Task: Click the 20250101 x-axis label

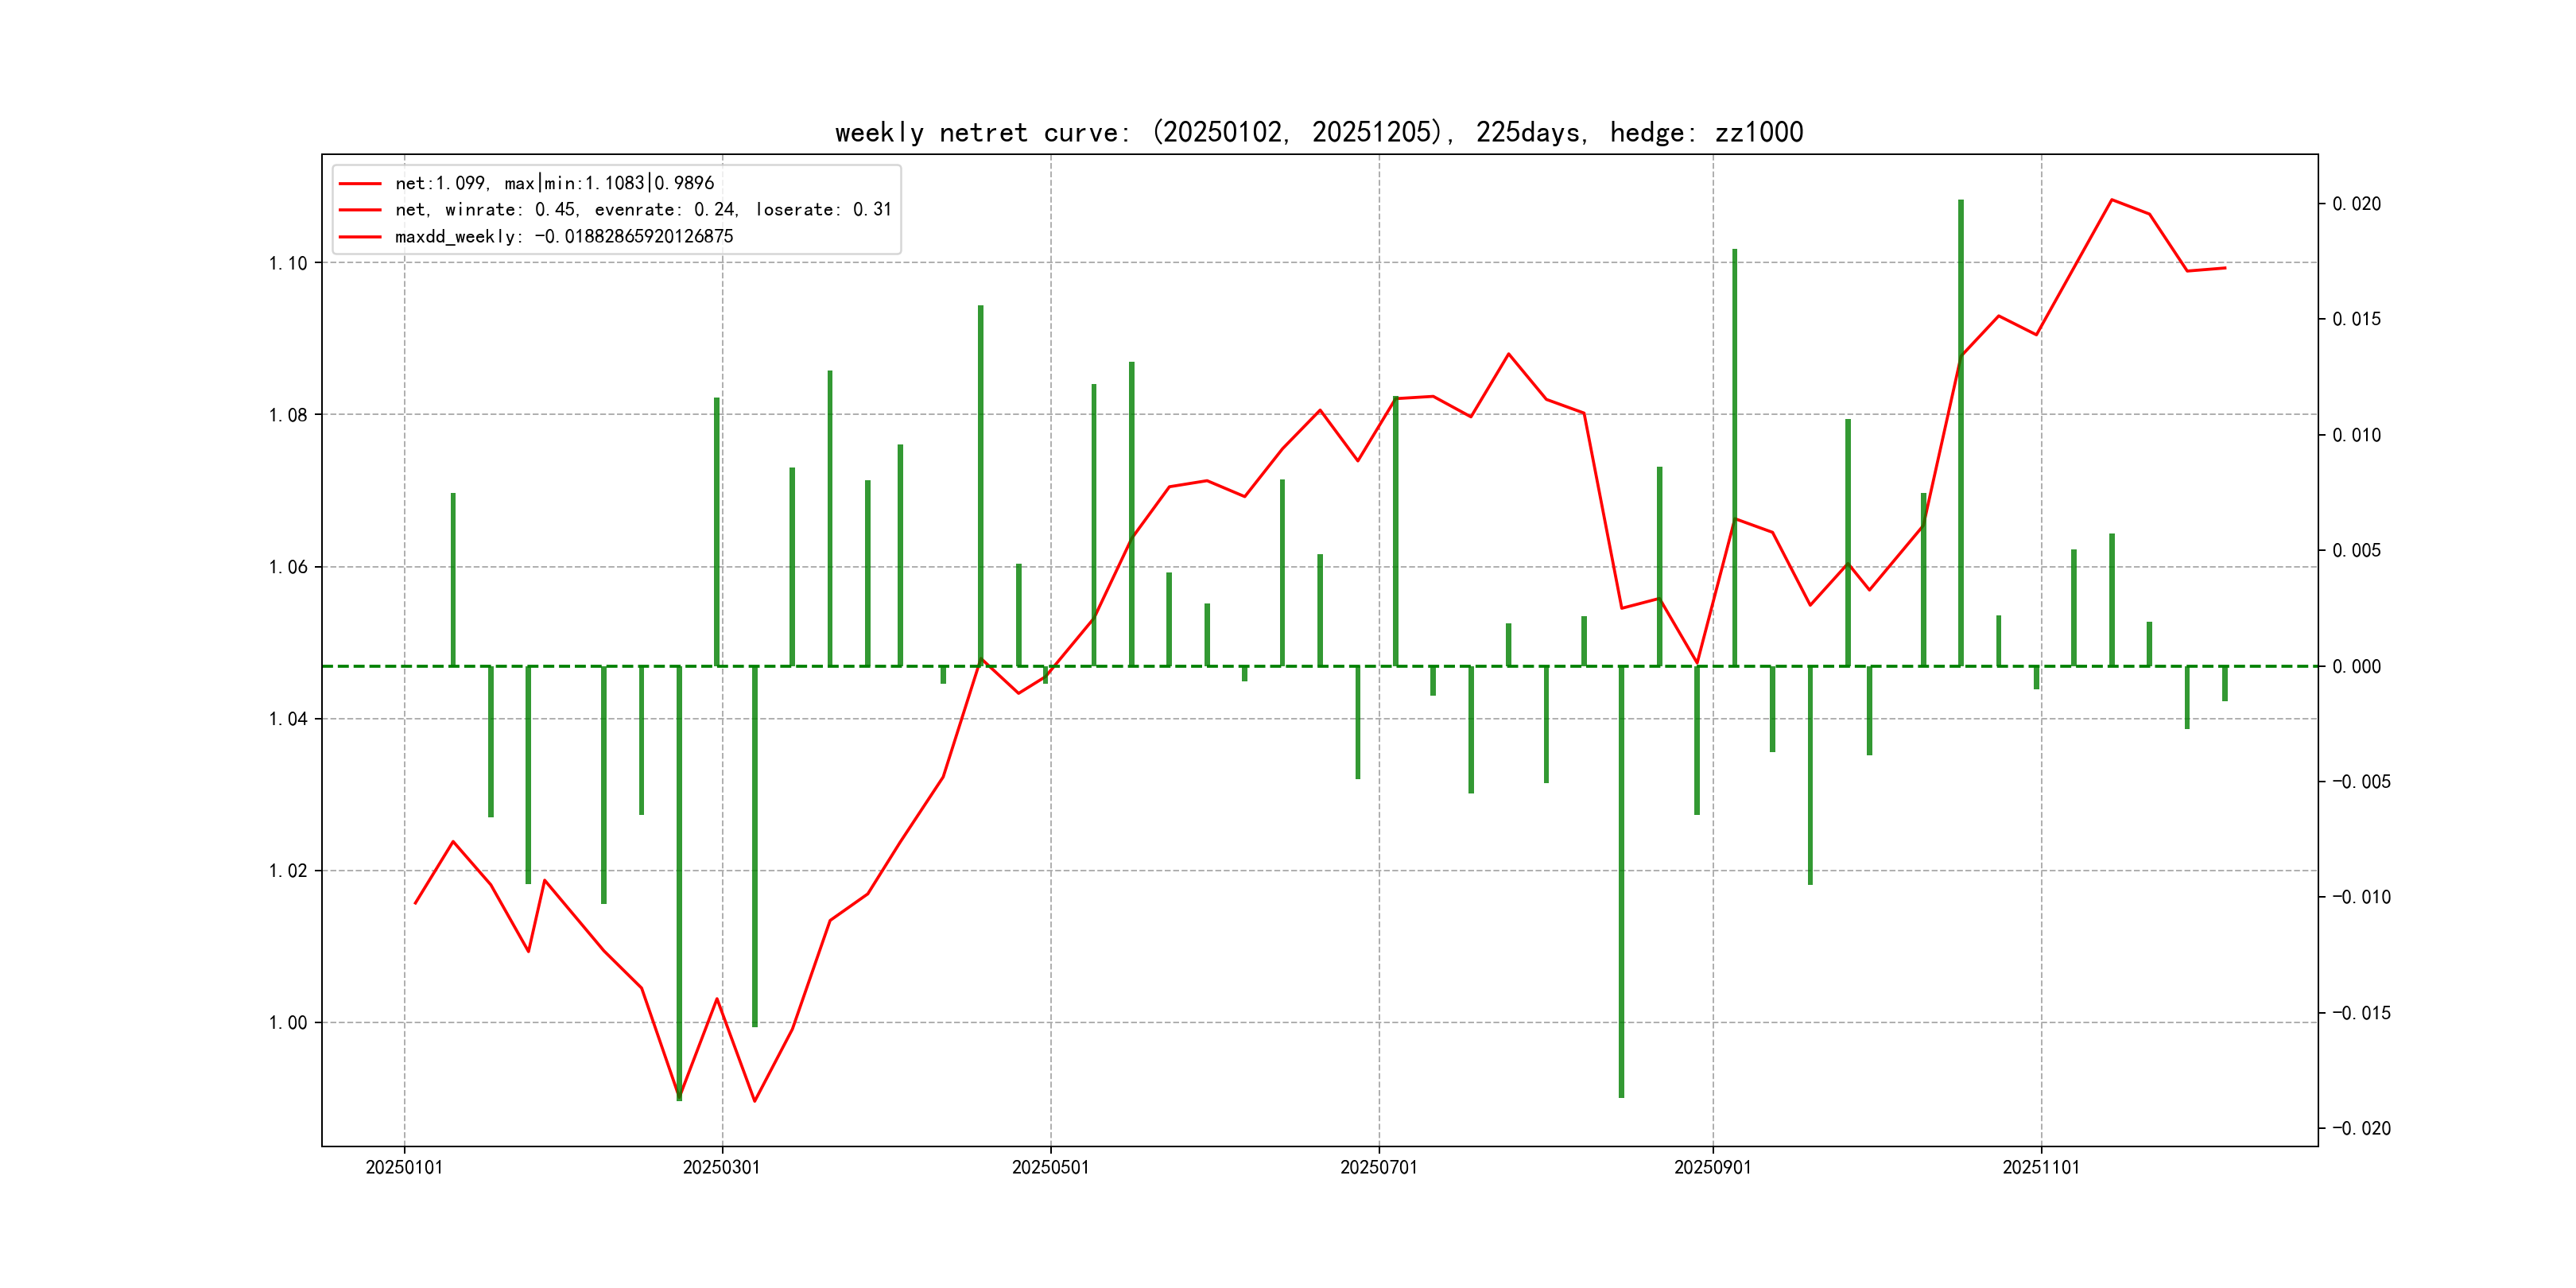Action: (404, 1167)
